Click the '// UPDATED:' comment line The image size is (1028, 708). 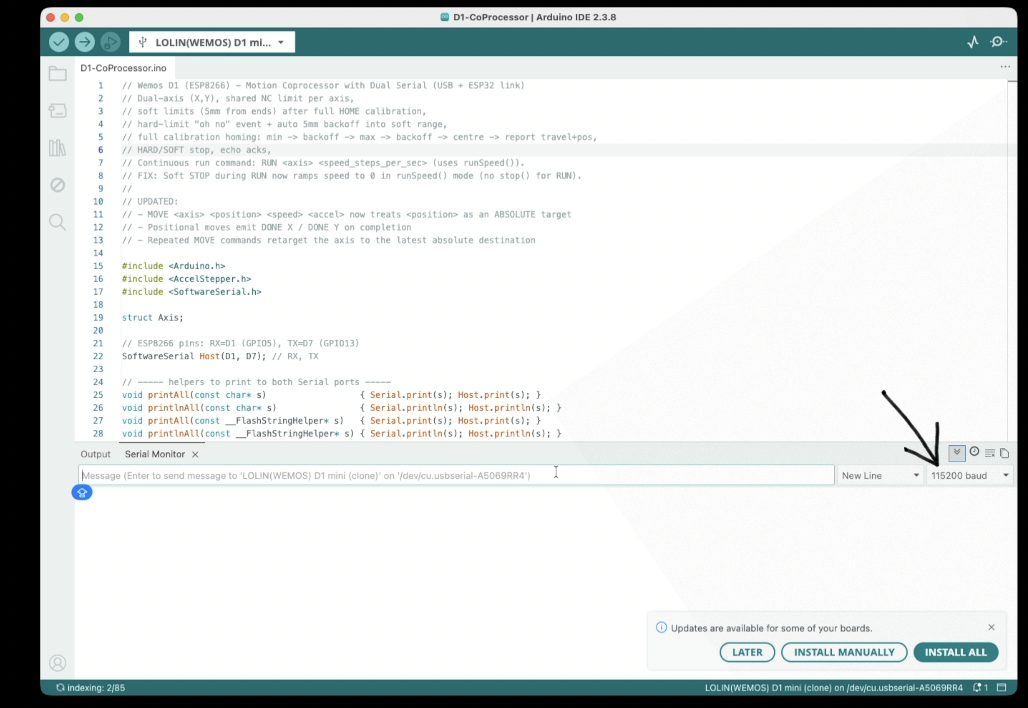click(x=150, y=201)
